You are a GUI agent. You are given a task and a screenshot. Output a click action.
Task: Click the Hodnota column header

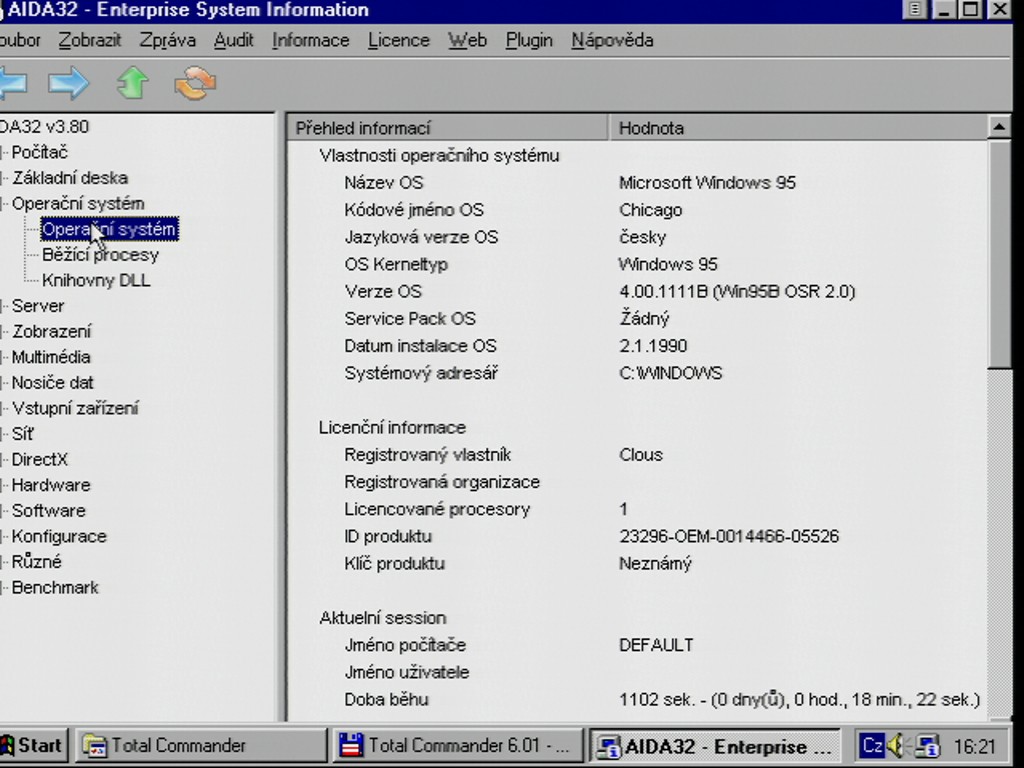[x=798, y=128]
